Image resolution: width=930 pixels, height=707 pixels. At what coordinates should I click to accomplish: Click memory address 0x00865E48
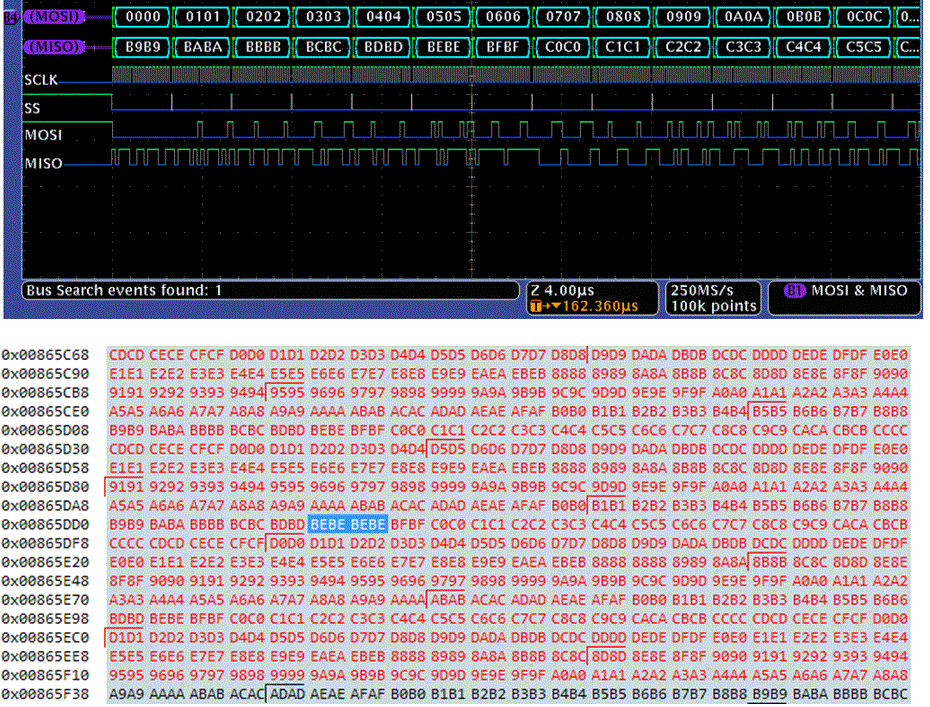45,581
